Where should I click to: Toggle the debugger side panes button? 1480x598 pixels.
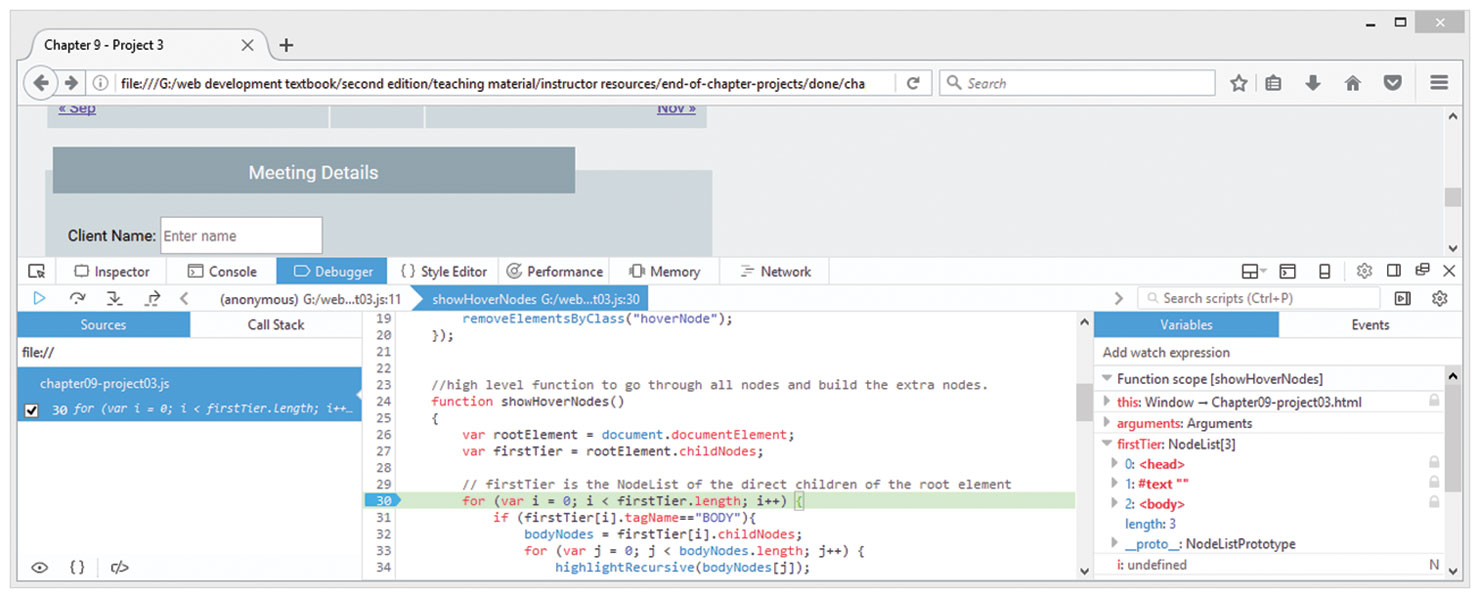tap(1403, 298)
